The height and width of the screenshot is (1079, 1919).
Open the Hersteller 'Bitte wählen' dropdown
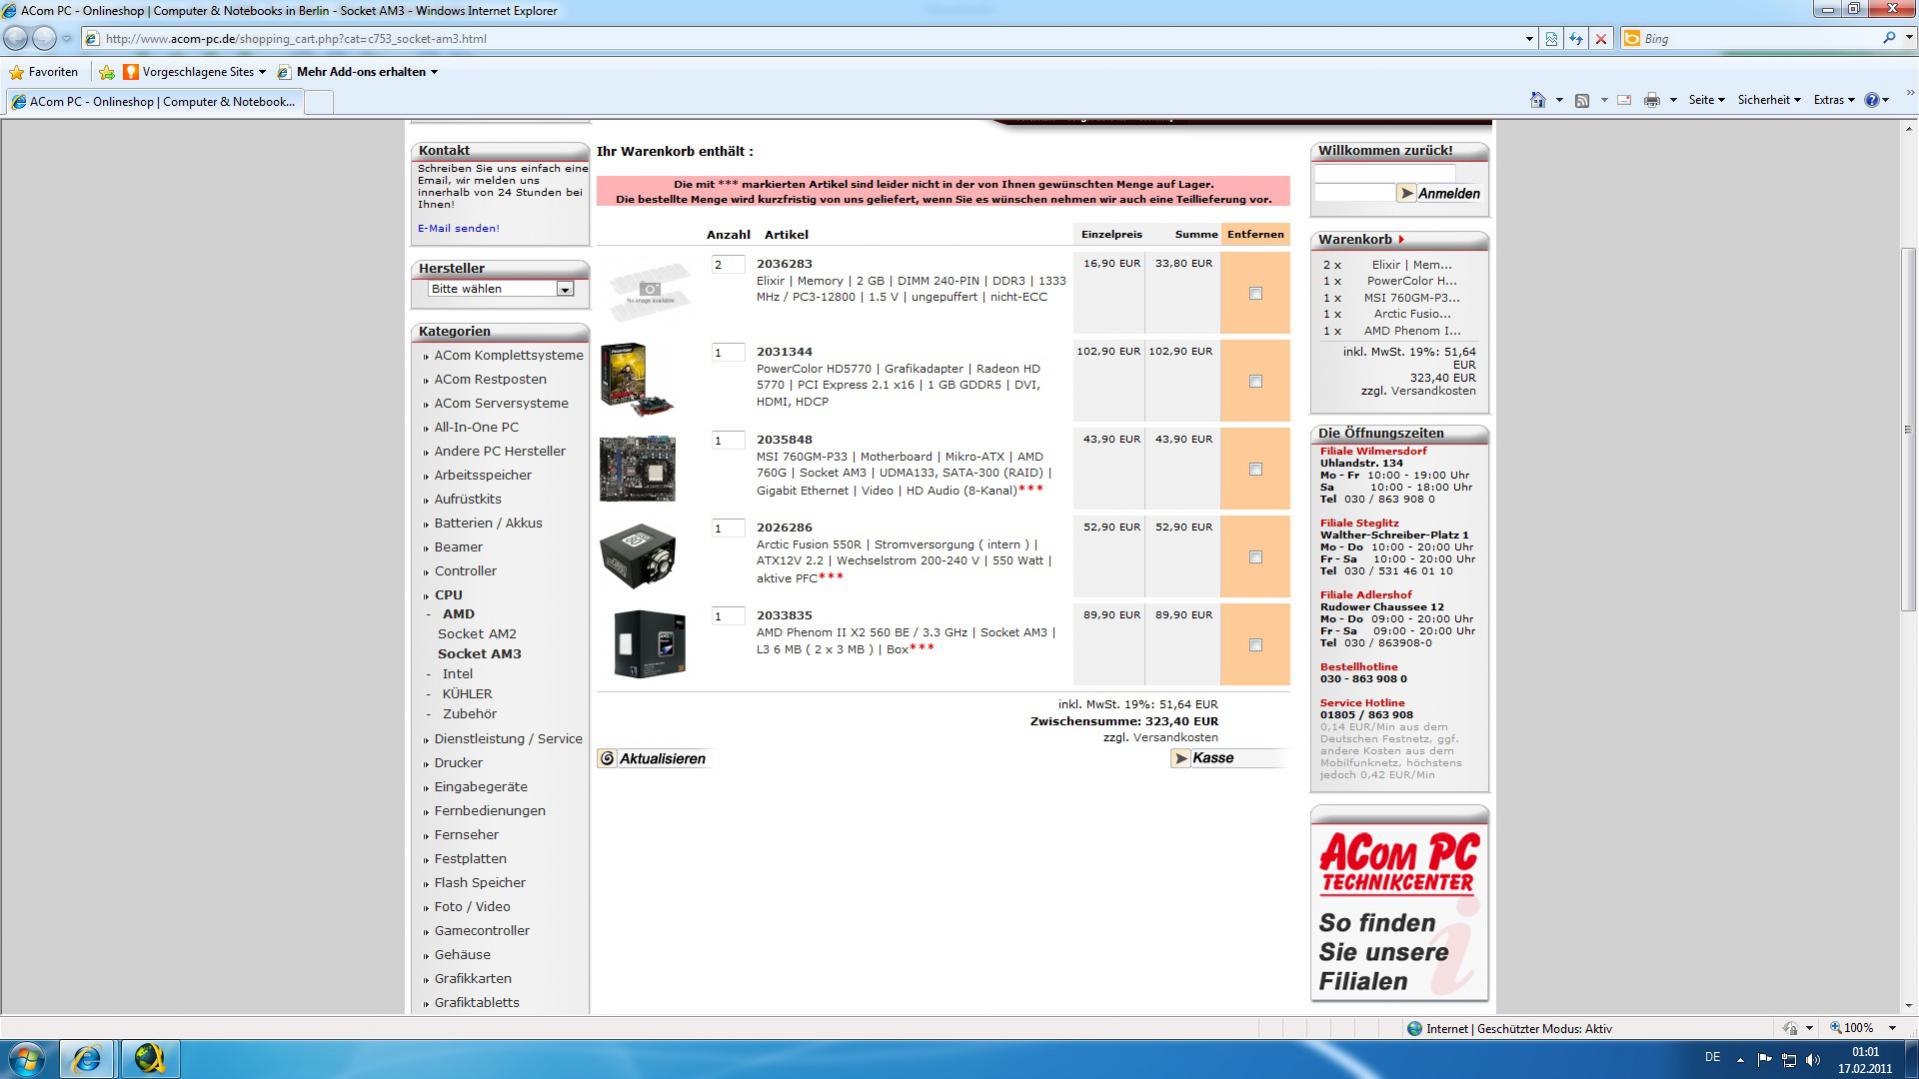pos(500,289)
